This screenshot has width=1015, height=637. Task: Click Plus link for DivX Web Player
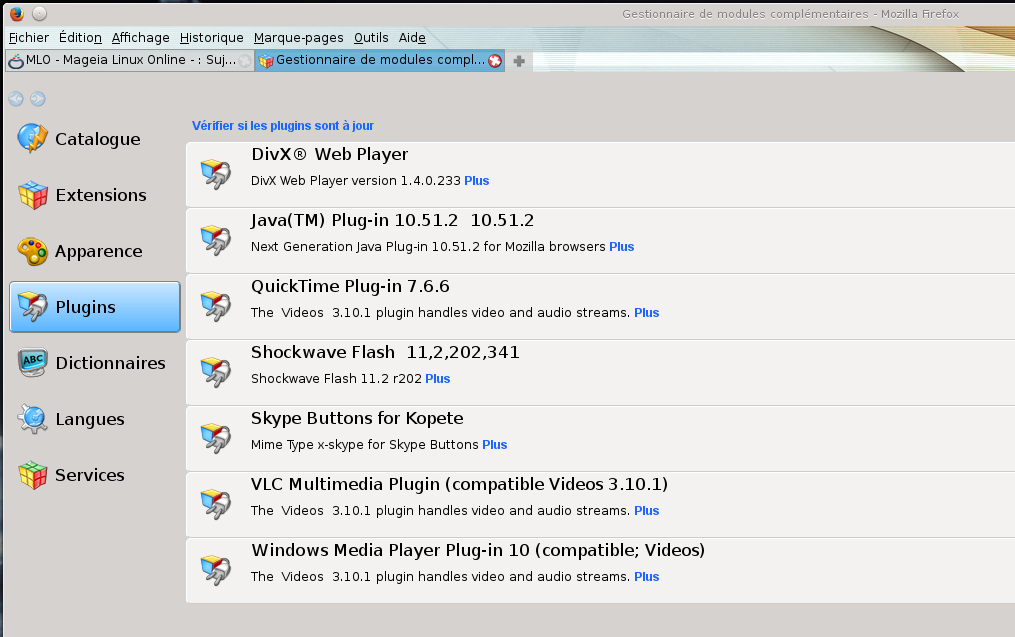[x=476, y=181]
